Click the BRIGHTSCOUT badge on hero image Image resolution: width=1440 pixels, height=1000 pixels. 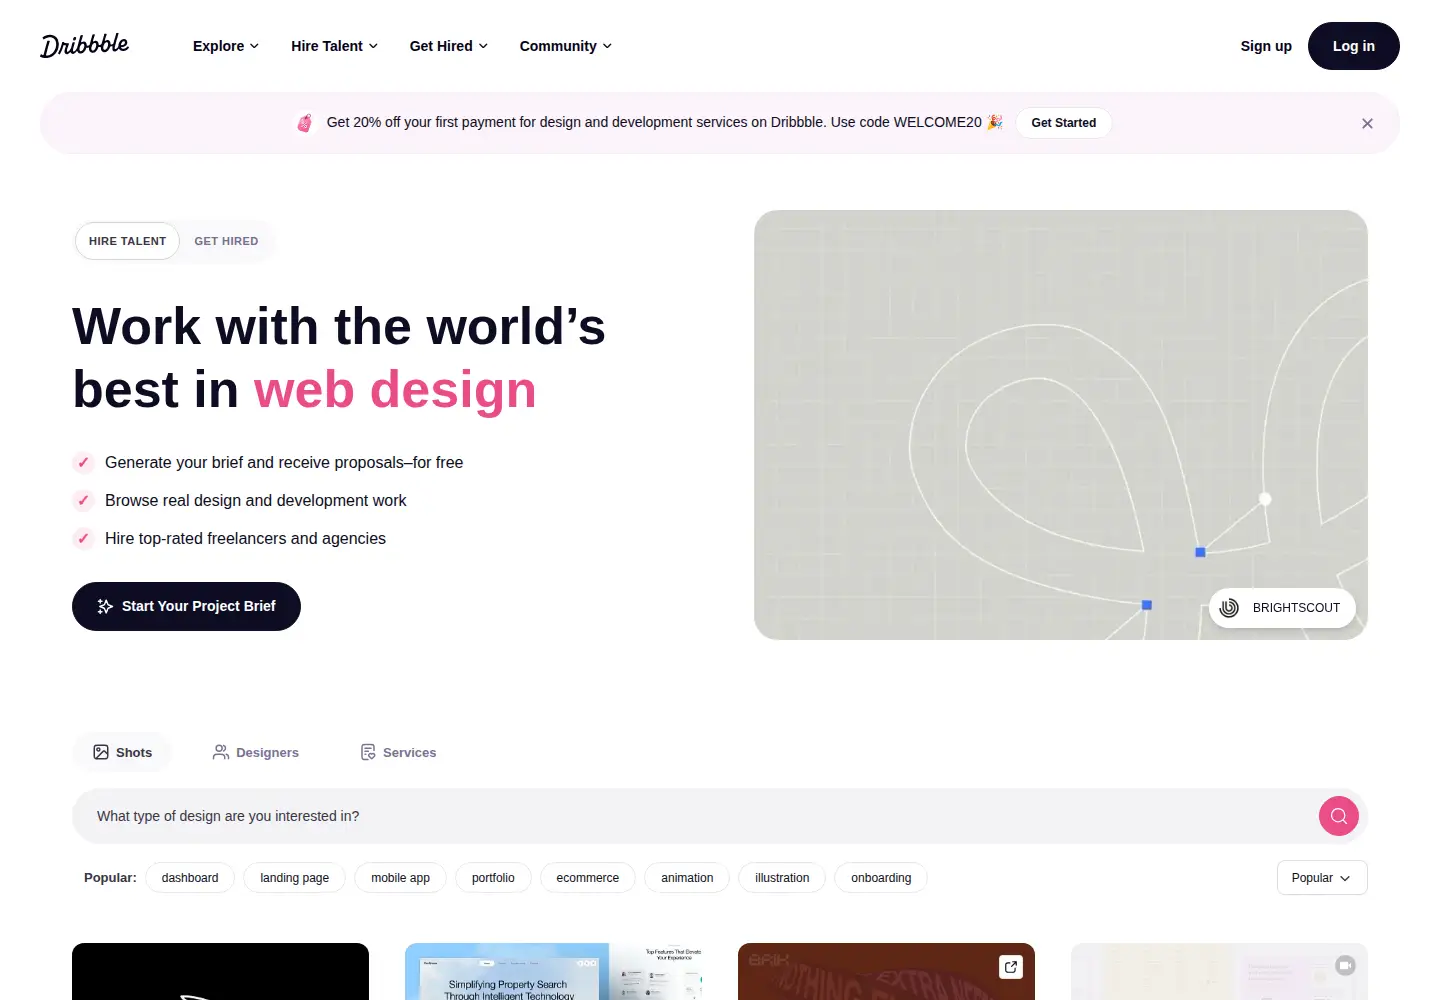(1282, 608)
